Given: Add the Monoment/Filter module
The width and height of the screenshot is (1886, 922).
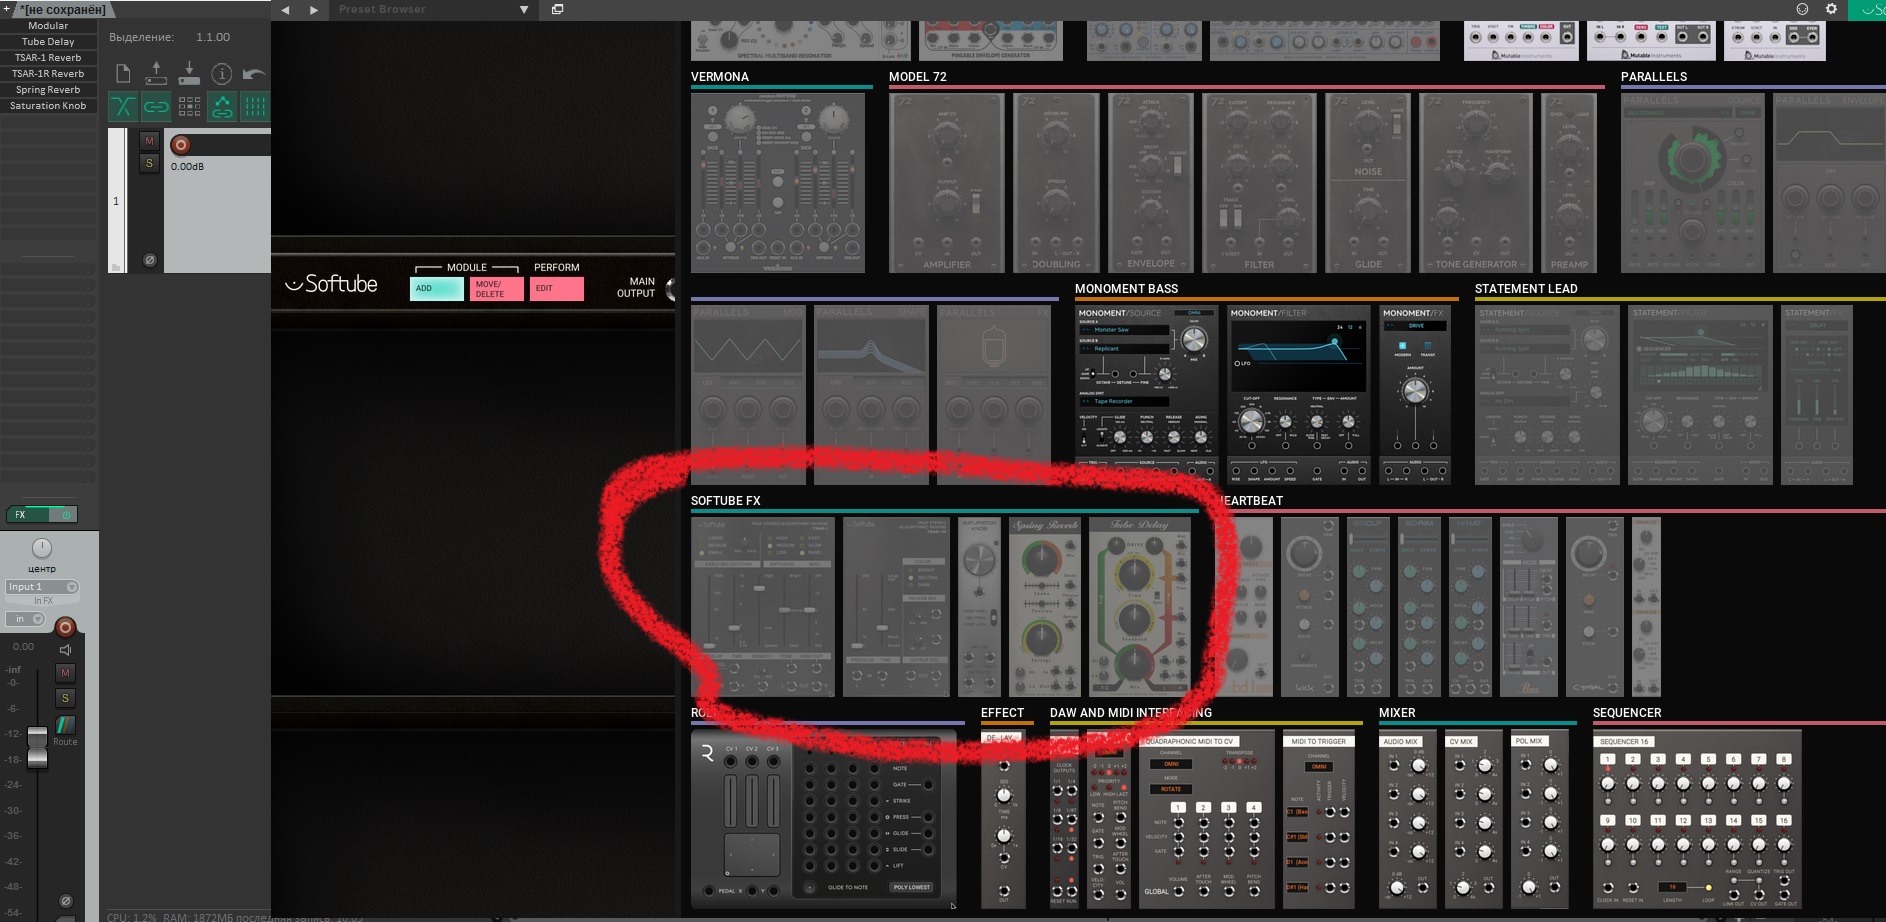Looking at the screenshot, I should pos(1299,395).
